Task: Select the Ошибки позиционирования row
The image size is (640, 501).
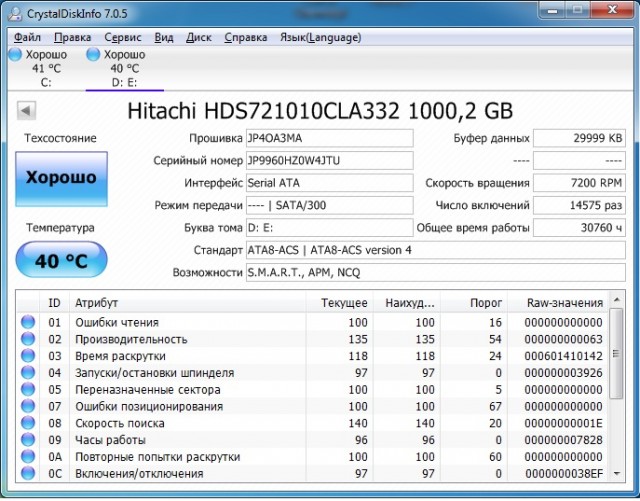Action: (x=313, y=406)
